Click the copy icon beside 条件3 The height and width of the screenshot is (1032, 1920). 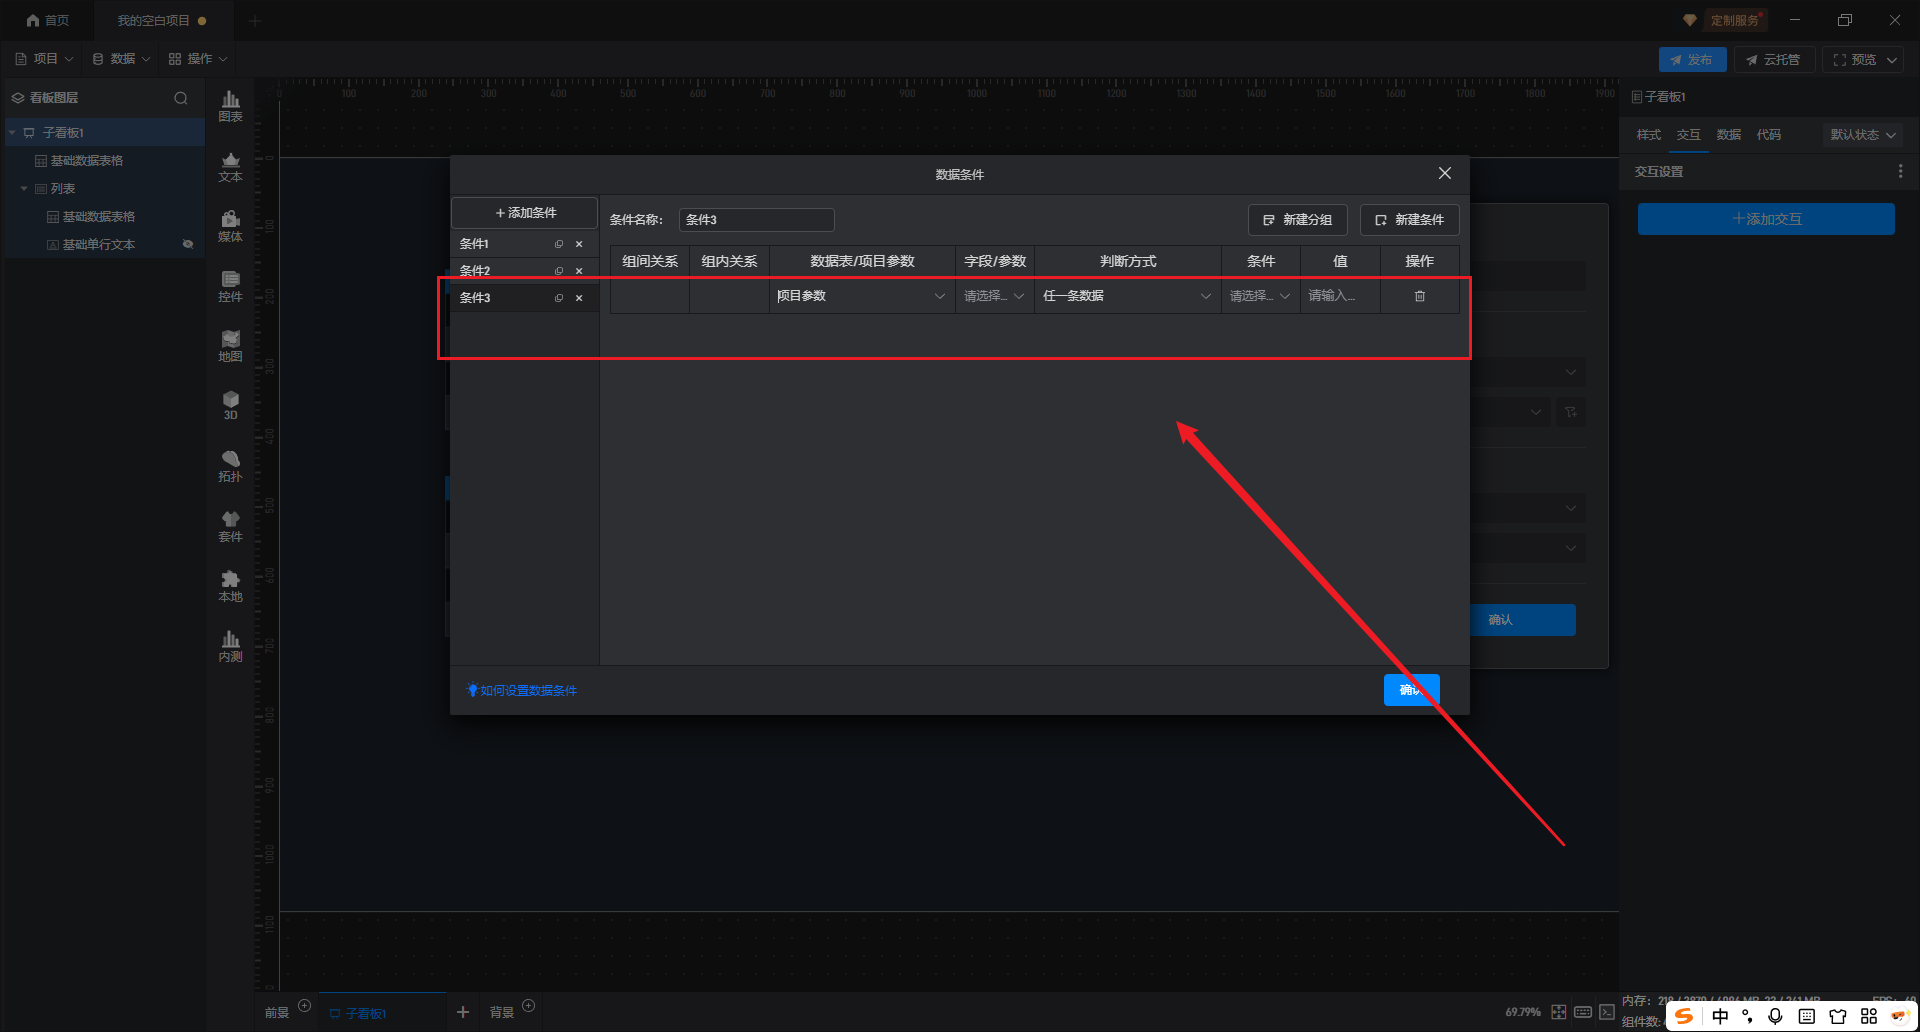[559, 298]
